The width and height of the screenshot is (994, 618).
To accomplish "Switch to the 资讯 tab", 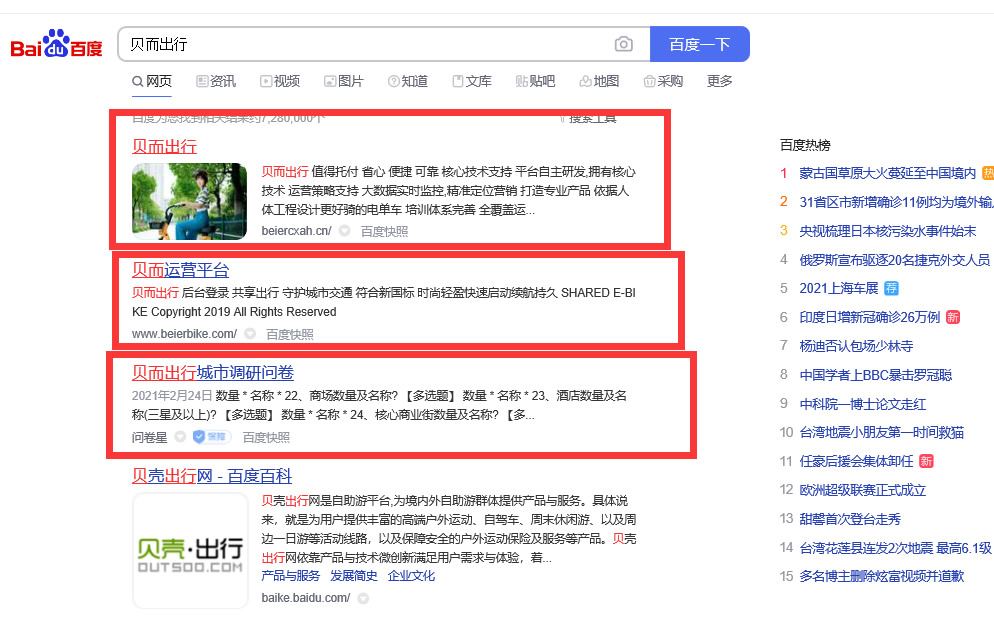I will click(x=216, y=81).
